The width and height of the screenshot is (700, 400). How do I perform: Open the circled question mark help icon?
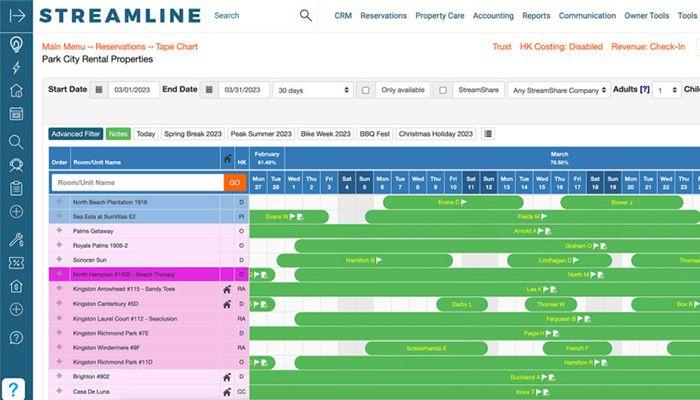16,338
